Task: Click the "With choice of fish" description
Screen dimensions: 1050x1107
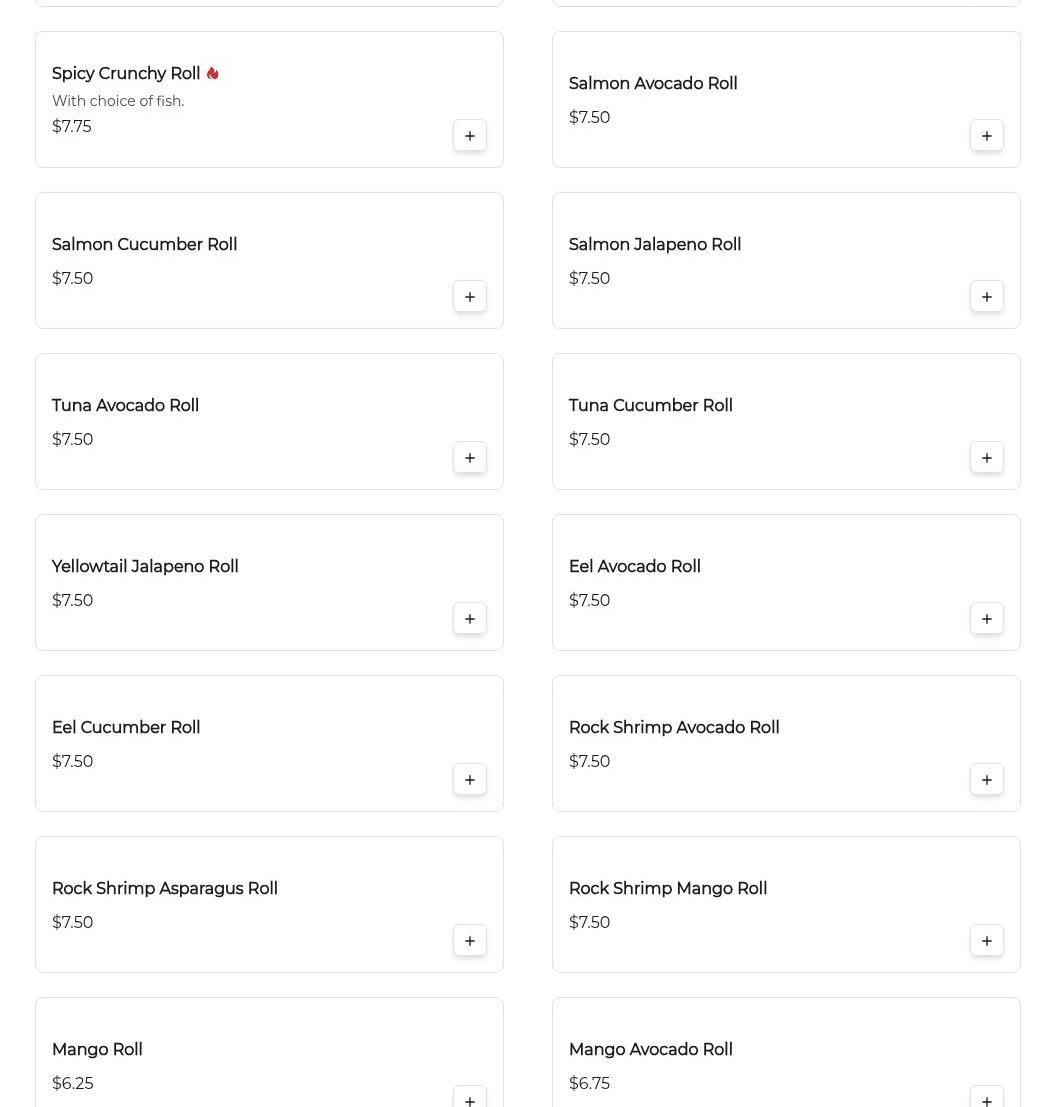Action: (118, 101)
